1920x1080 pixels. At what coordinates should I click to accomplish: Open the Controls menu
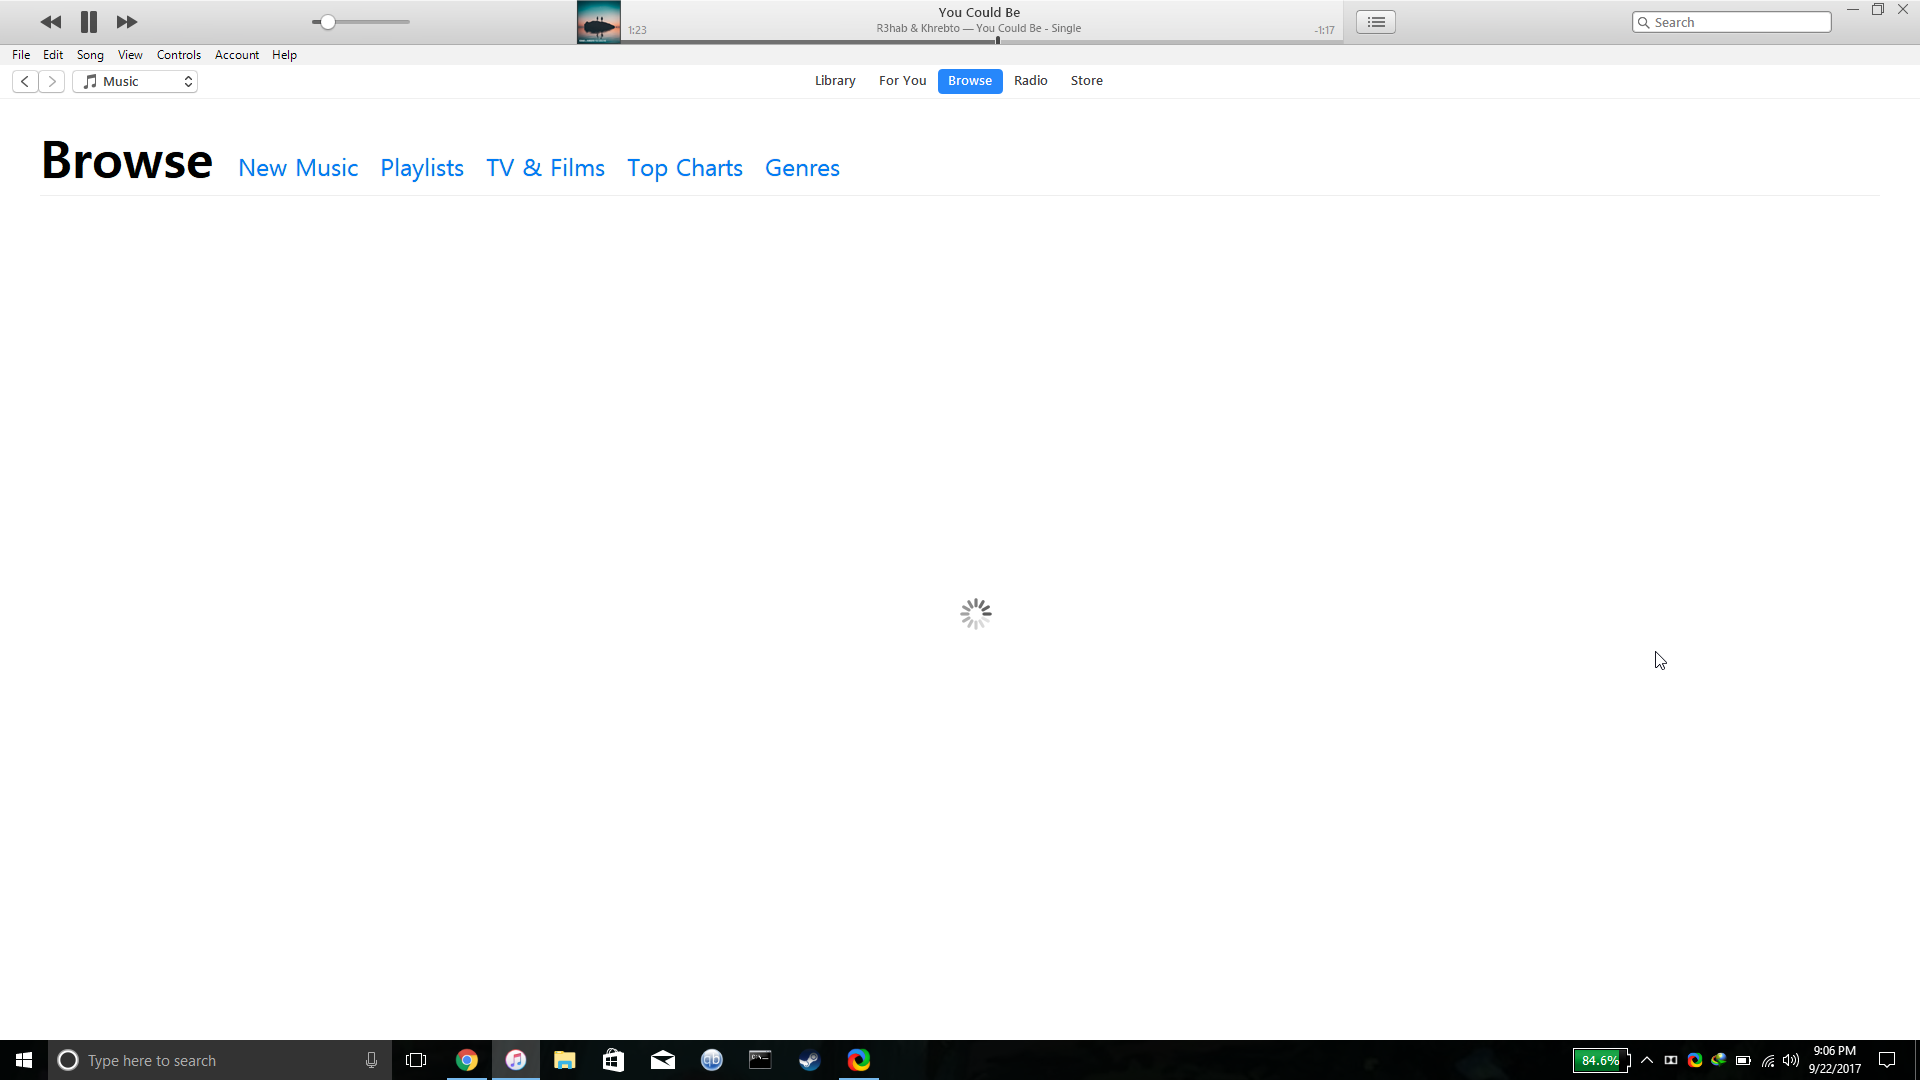click(x=178, y=55)
